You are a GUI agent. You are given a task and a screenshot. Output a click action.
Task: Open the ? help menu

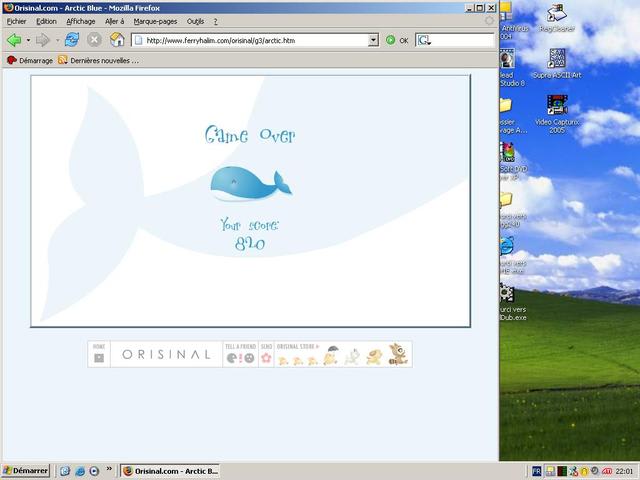pos(216,21)
